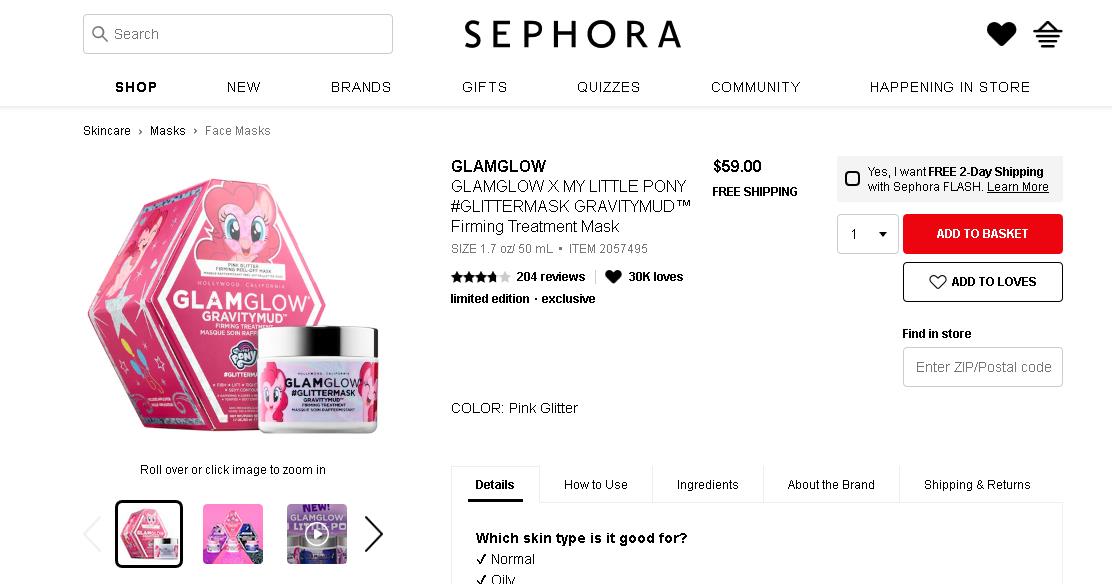This screenshot has width=1112, height=584.
Task: Go to the Masks breadcrumb link
Action: point(167,131)
